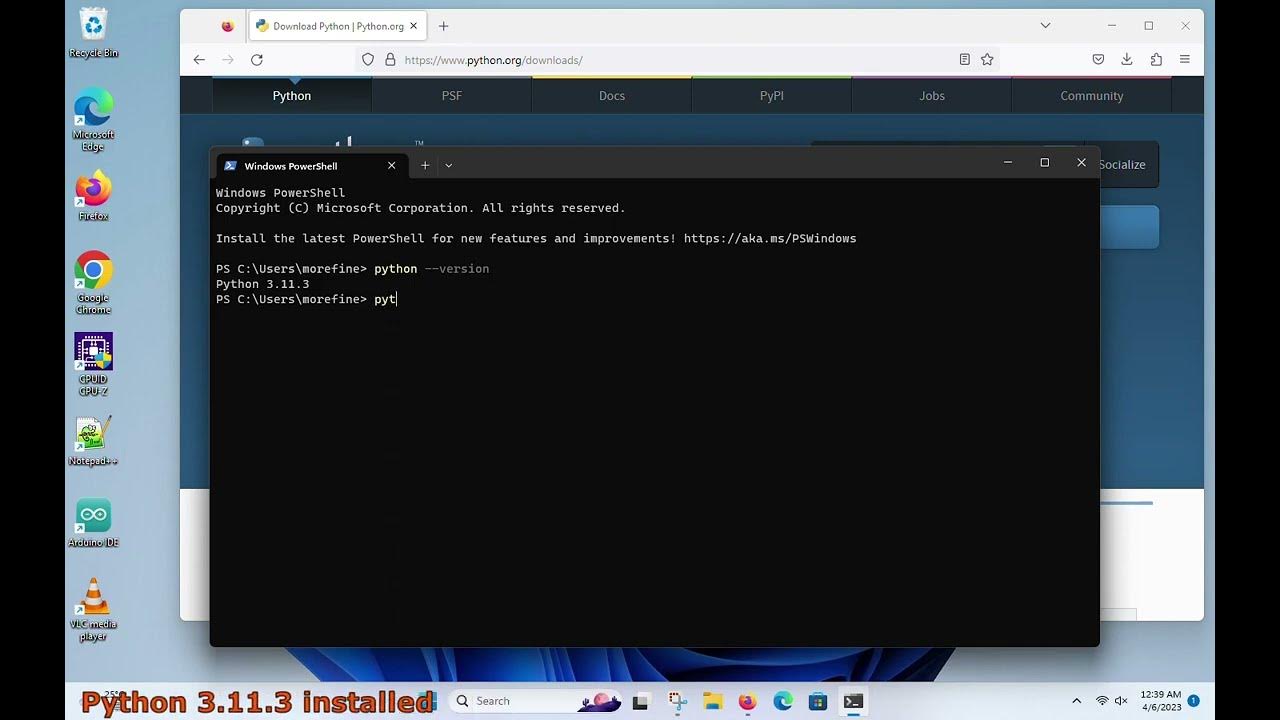Image resolution: width=1280 pixels, height=720 pixels.
Task: Minimize the Firefox window
Action: pos(1112,26)
